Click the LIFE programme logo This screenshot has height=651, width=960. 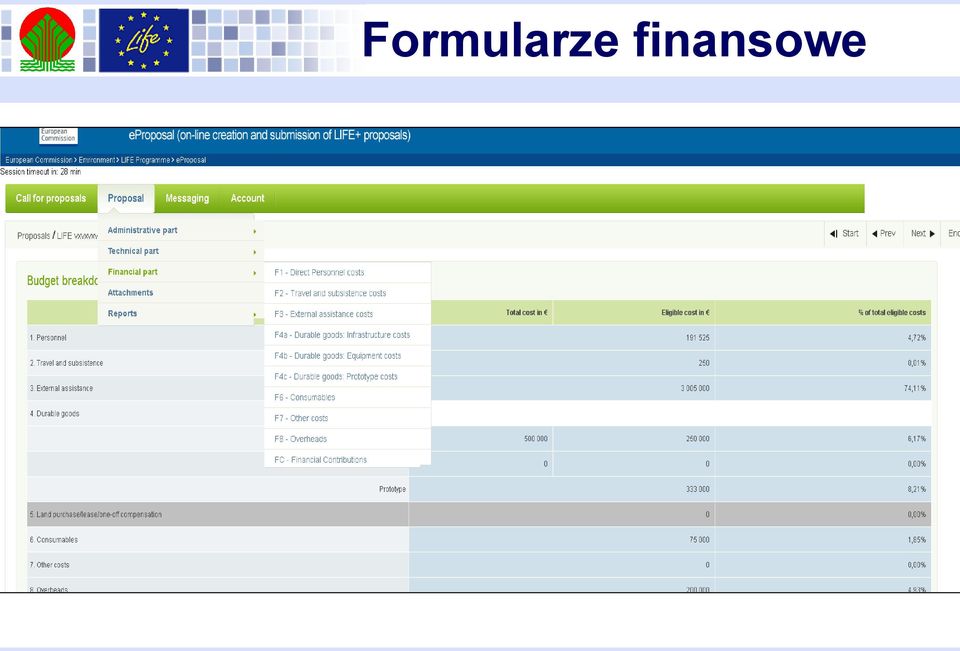point(144,40)
